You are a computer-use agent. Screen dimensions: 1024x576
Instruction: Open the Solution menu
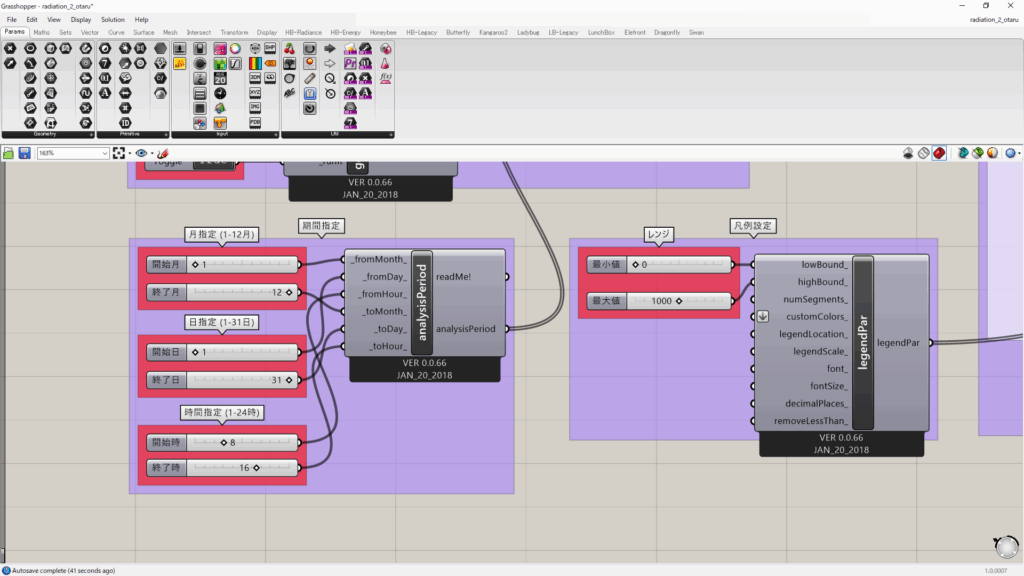pyautogui.click(x=112, y=19)
